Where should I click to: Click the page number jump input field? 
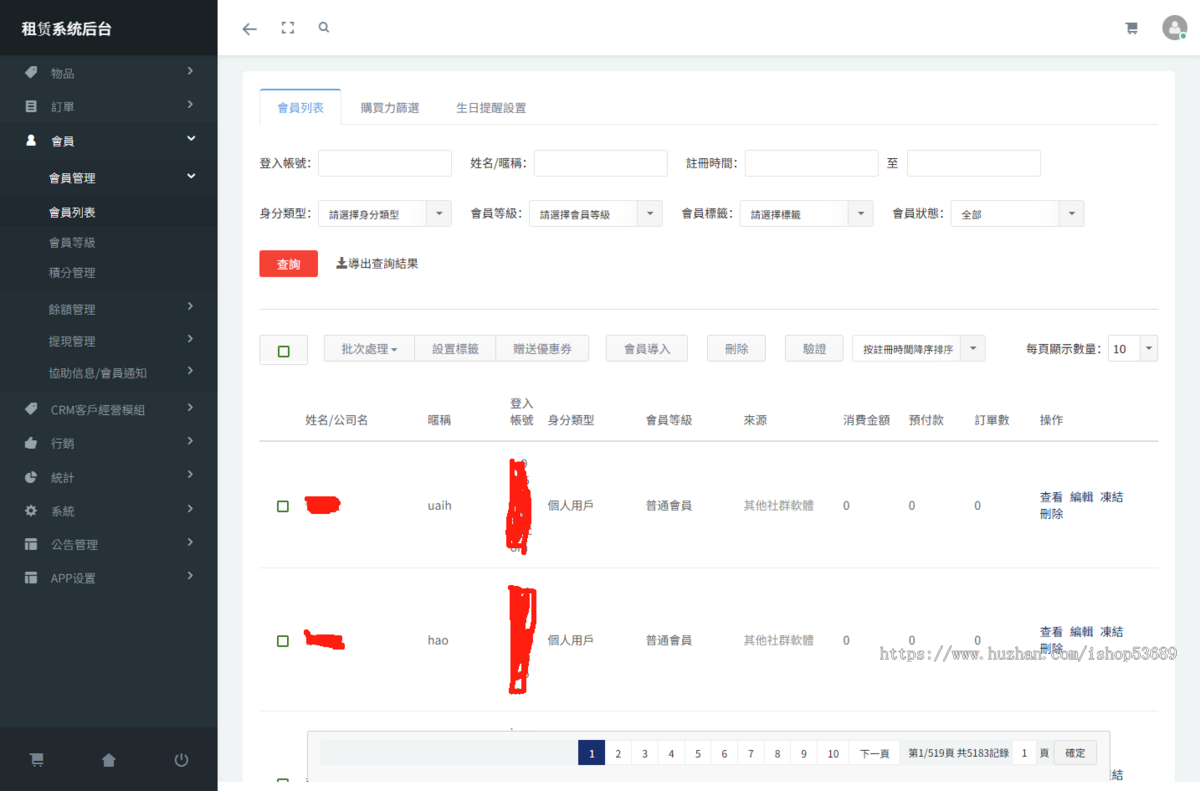[x=1023, y=753]
